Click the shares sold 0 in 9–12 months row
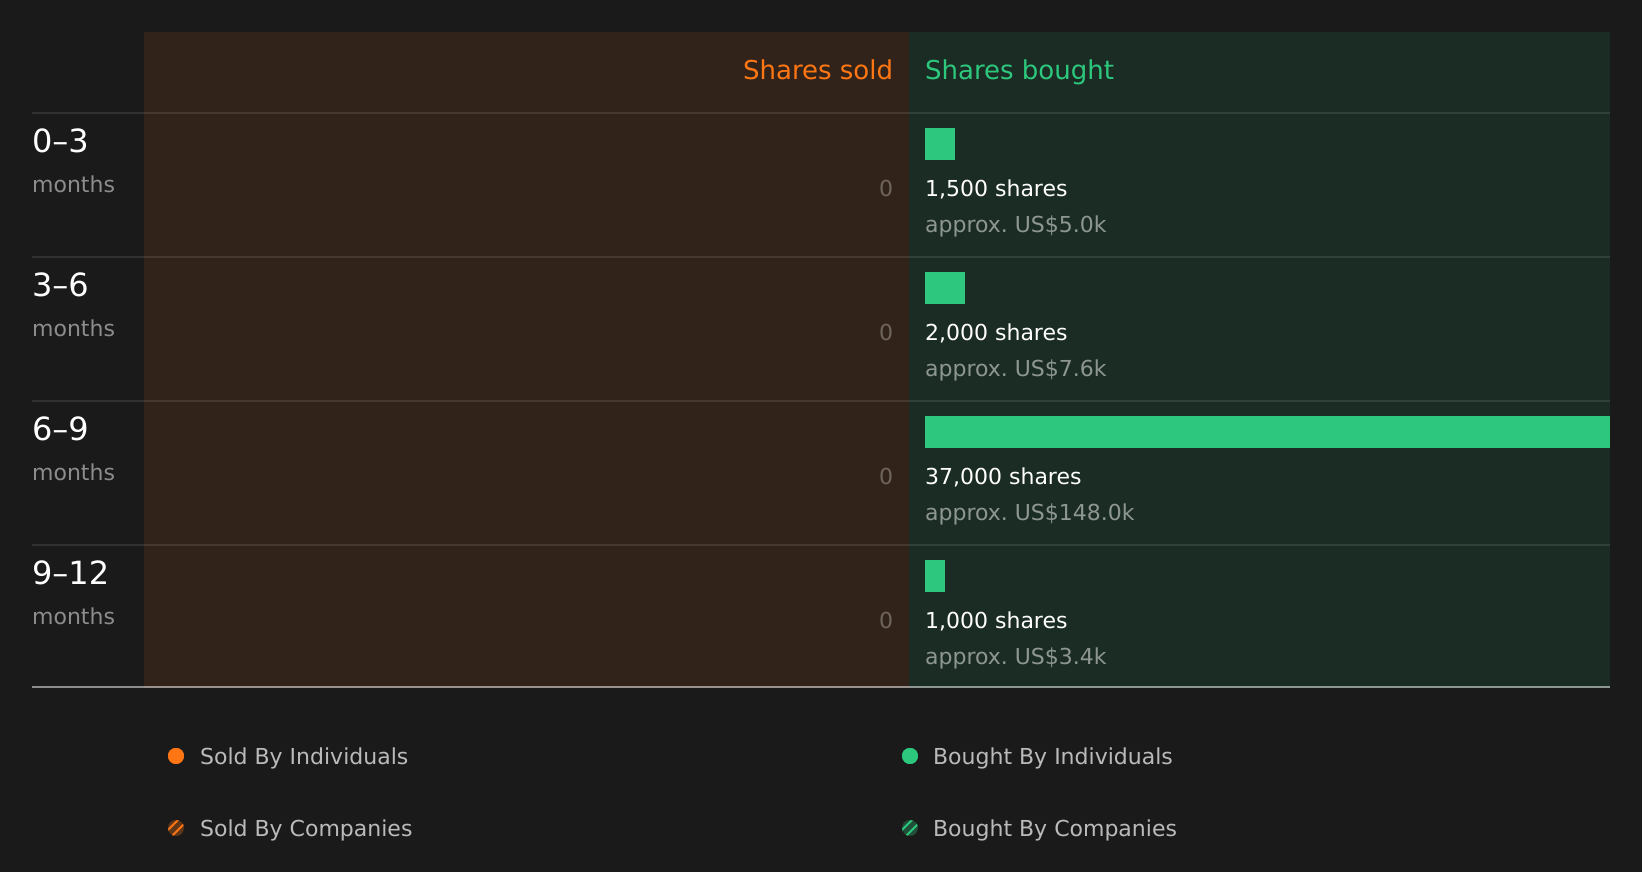 tap(886, 621)
